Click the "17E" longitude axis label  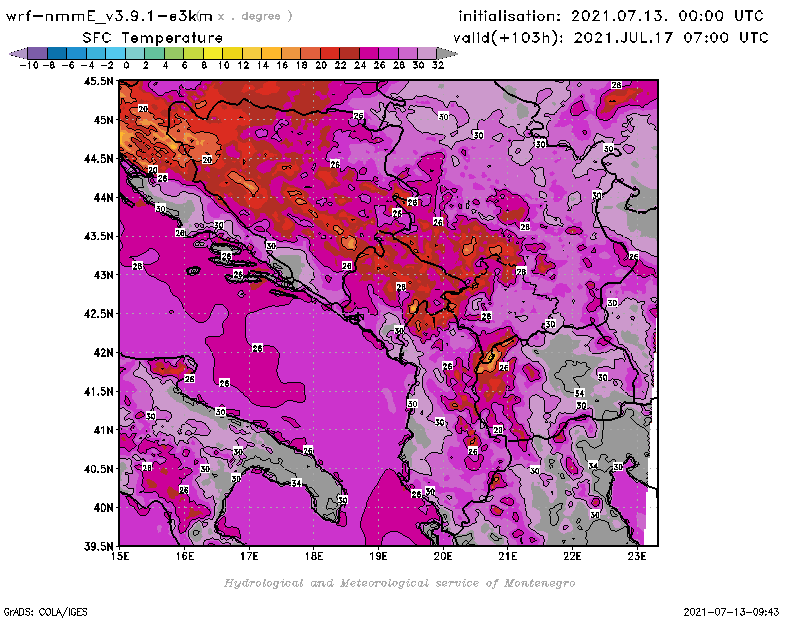click(249, 556)
